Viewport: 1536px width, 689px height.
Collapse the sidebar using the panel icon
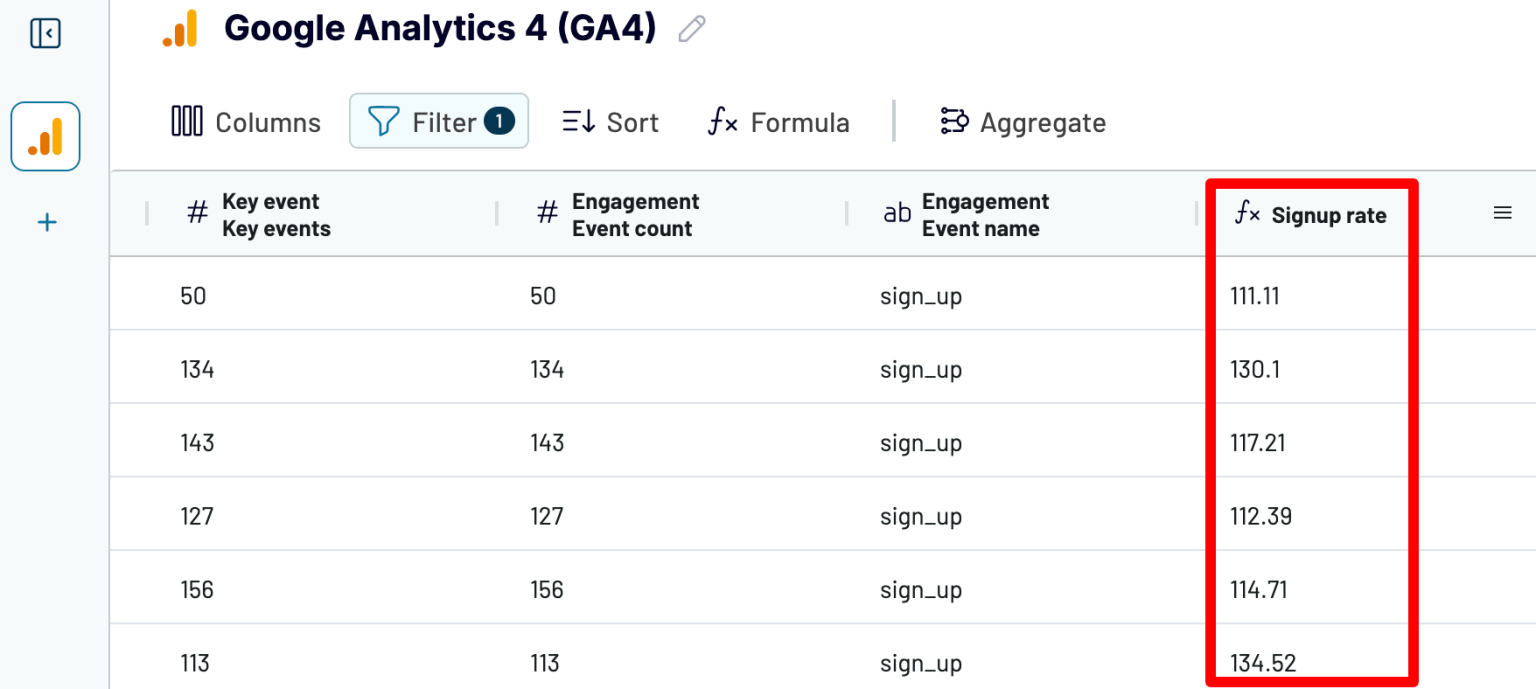tap(44, 33)
